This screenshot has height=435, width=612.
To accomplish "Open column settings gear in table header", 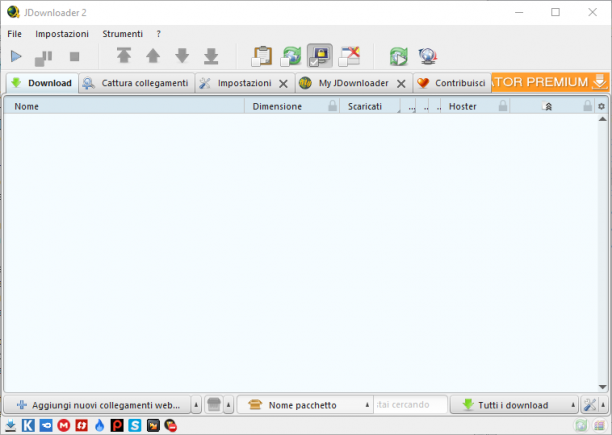I will [x=601, y=106].
